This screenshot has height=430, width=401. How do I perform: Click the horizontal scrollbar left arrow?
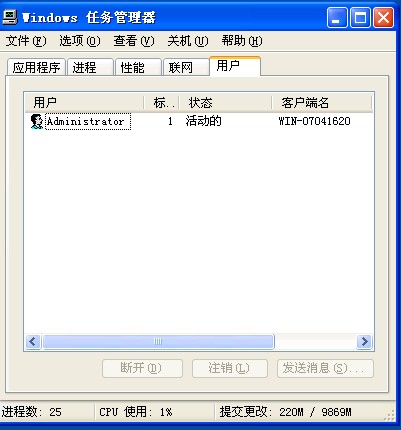coord(33,342)
